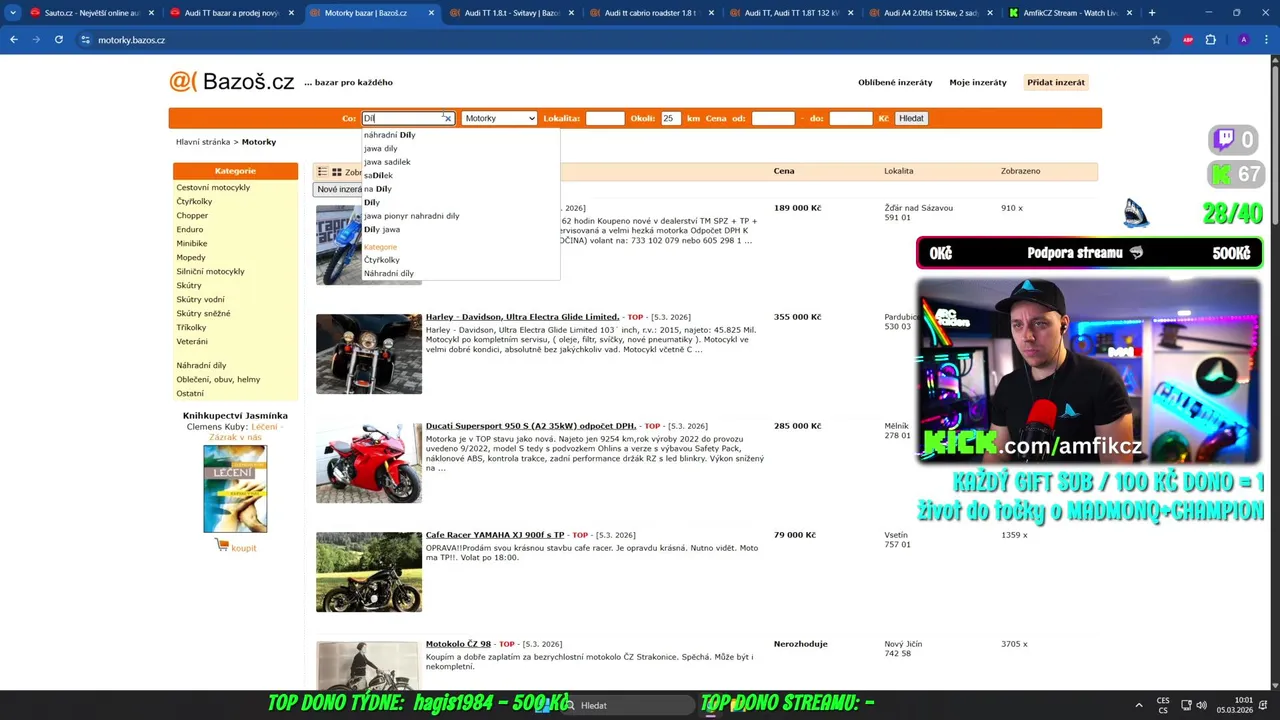
Task: Open Chopper category
Action: (192, 215)
